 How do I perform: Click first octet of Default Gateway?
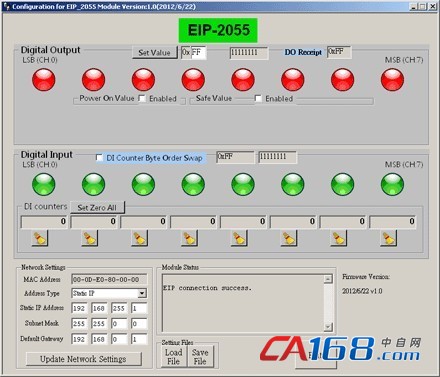[79, 339]
